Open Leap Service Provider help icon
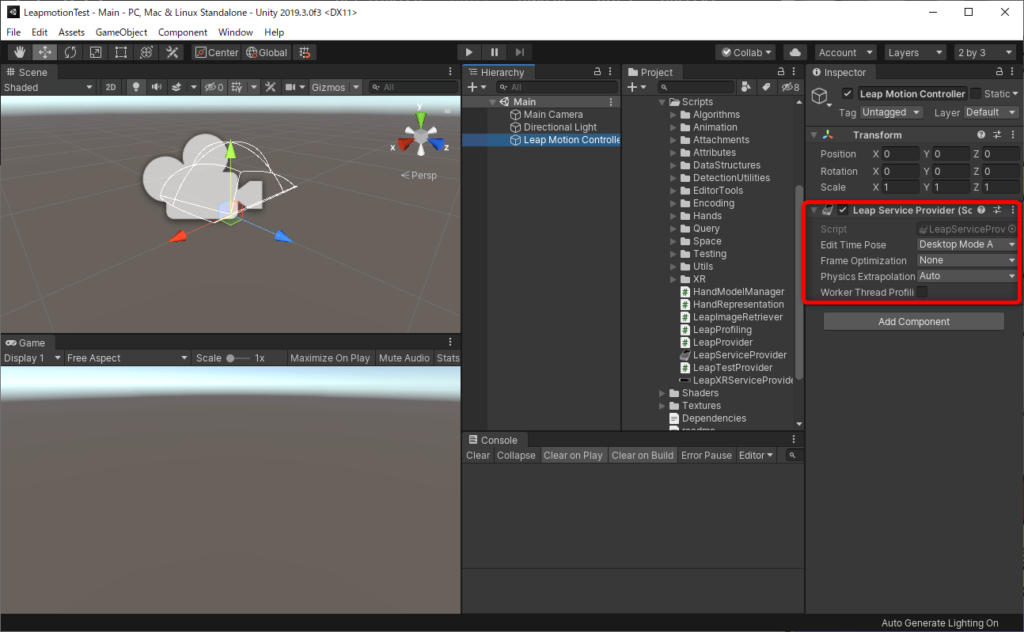1024x632 pixels. click(x=981, y=210)
